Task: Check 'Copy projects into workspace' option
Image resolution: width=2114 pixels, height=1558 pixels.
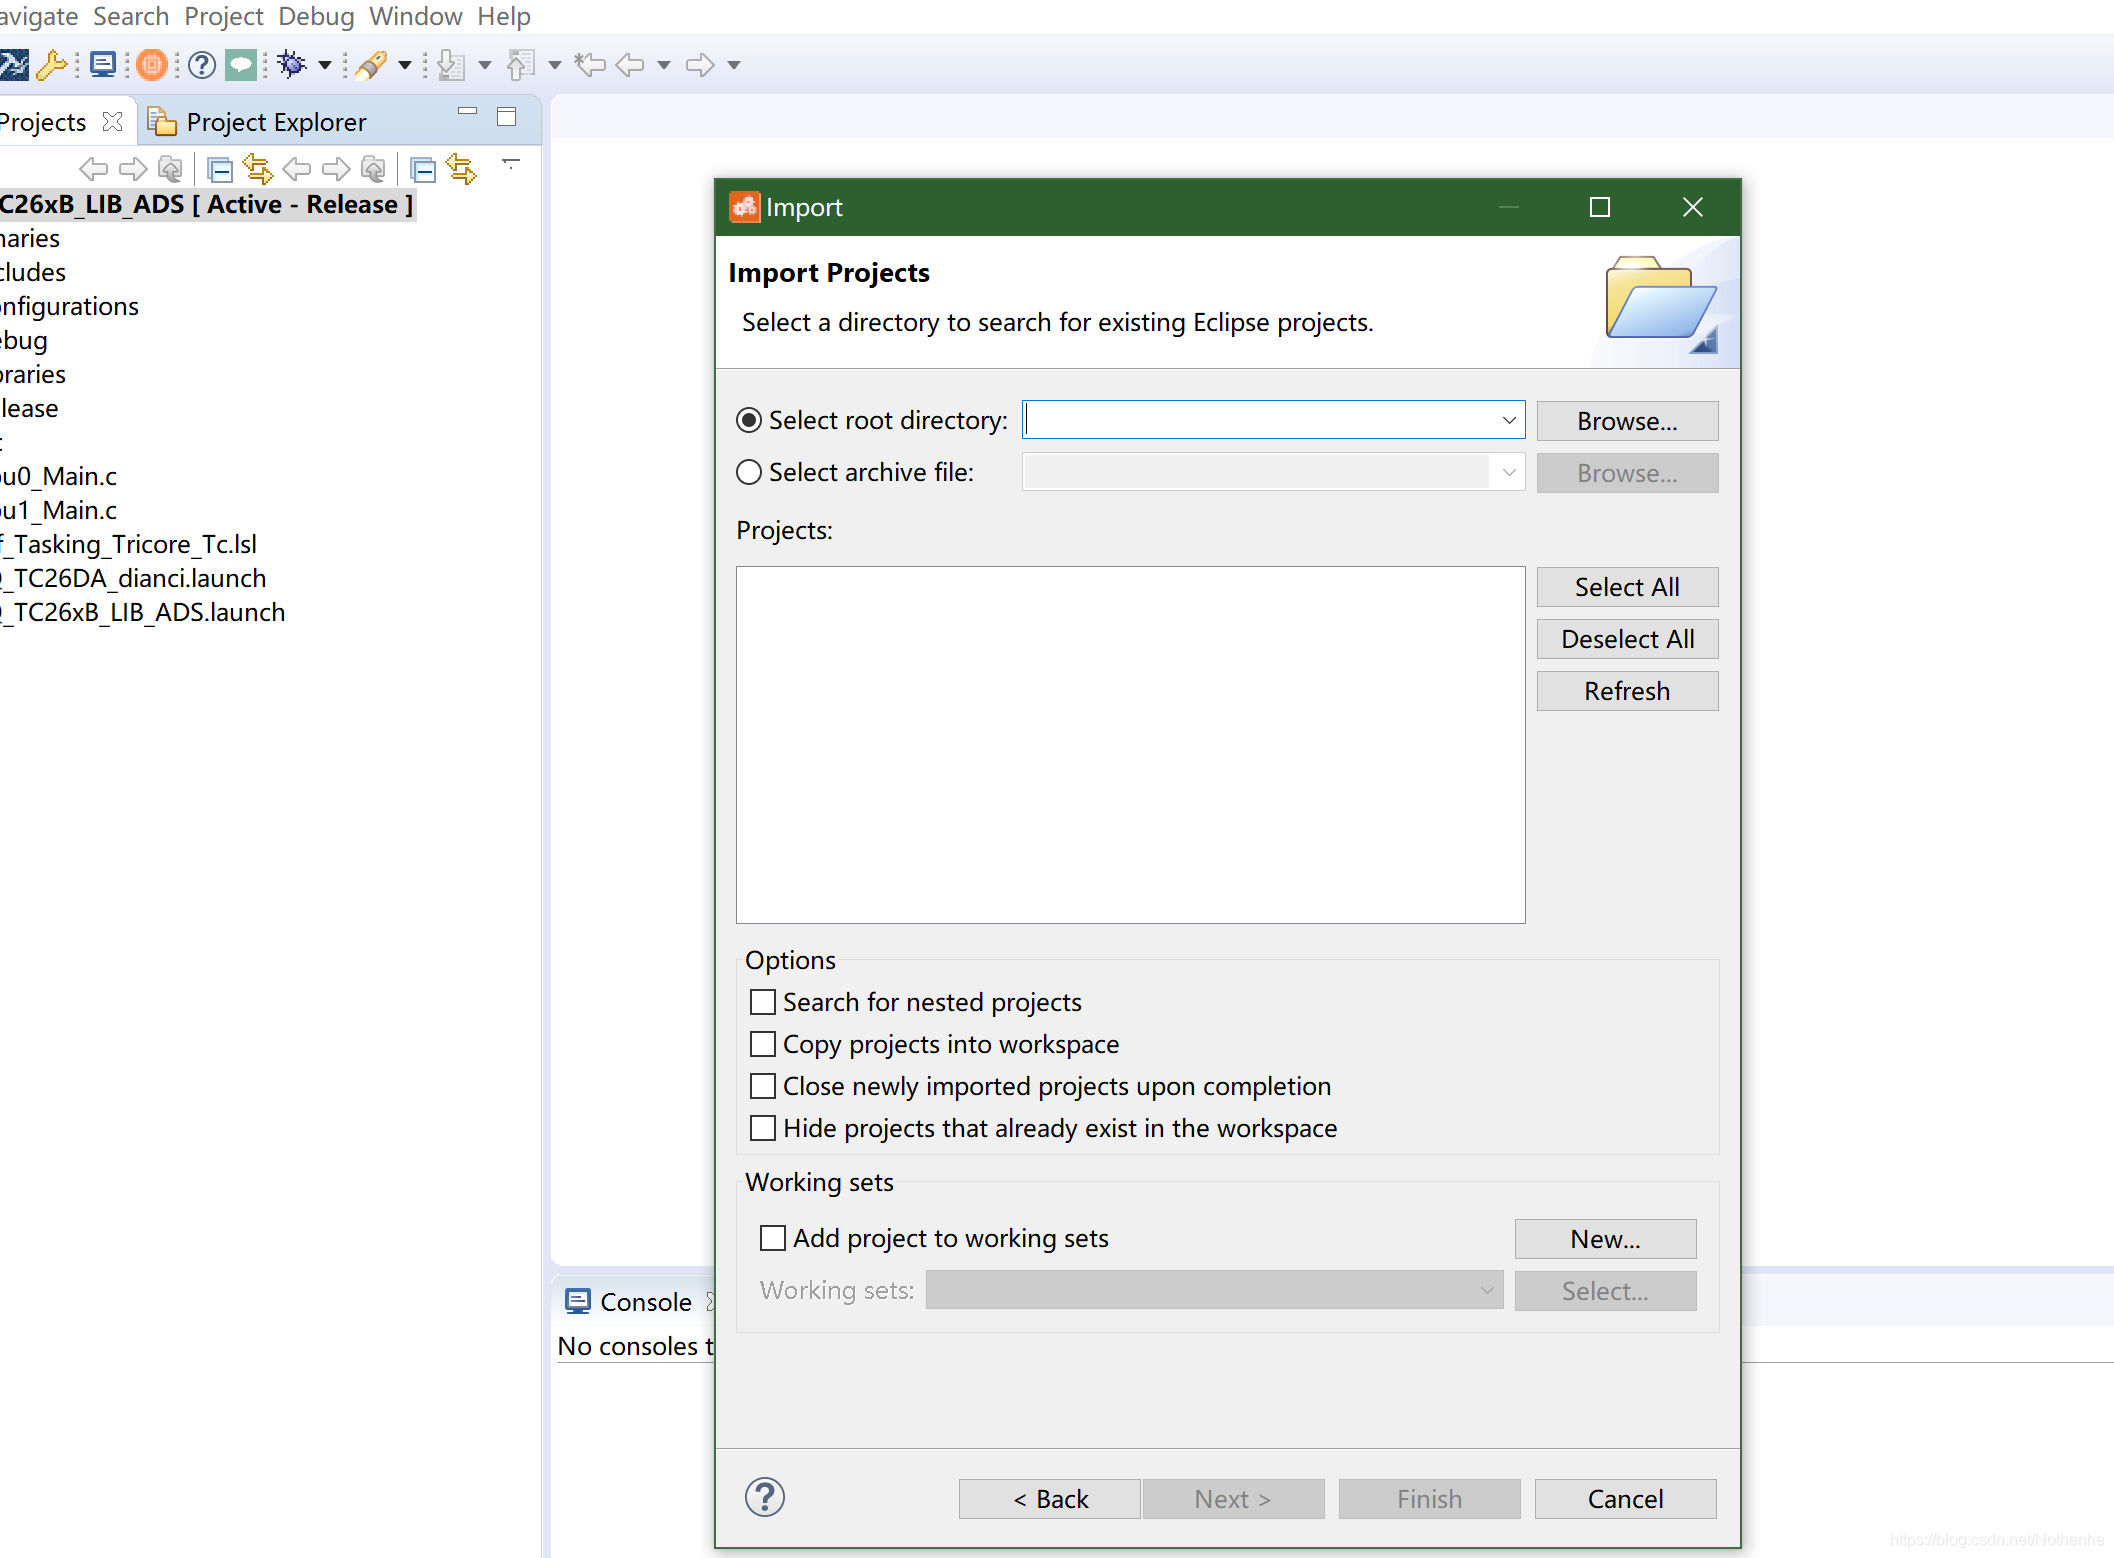Action: click(x=763, y=1044)
